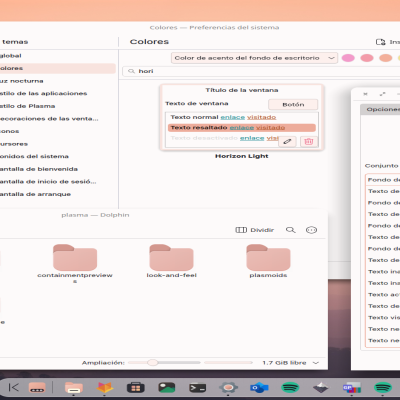Viewport: 400px width, 400px height.
Task: Click the search icon in the hori filter field
Action: point(131,71)
